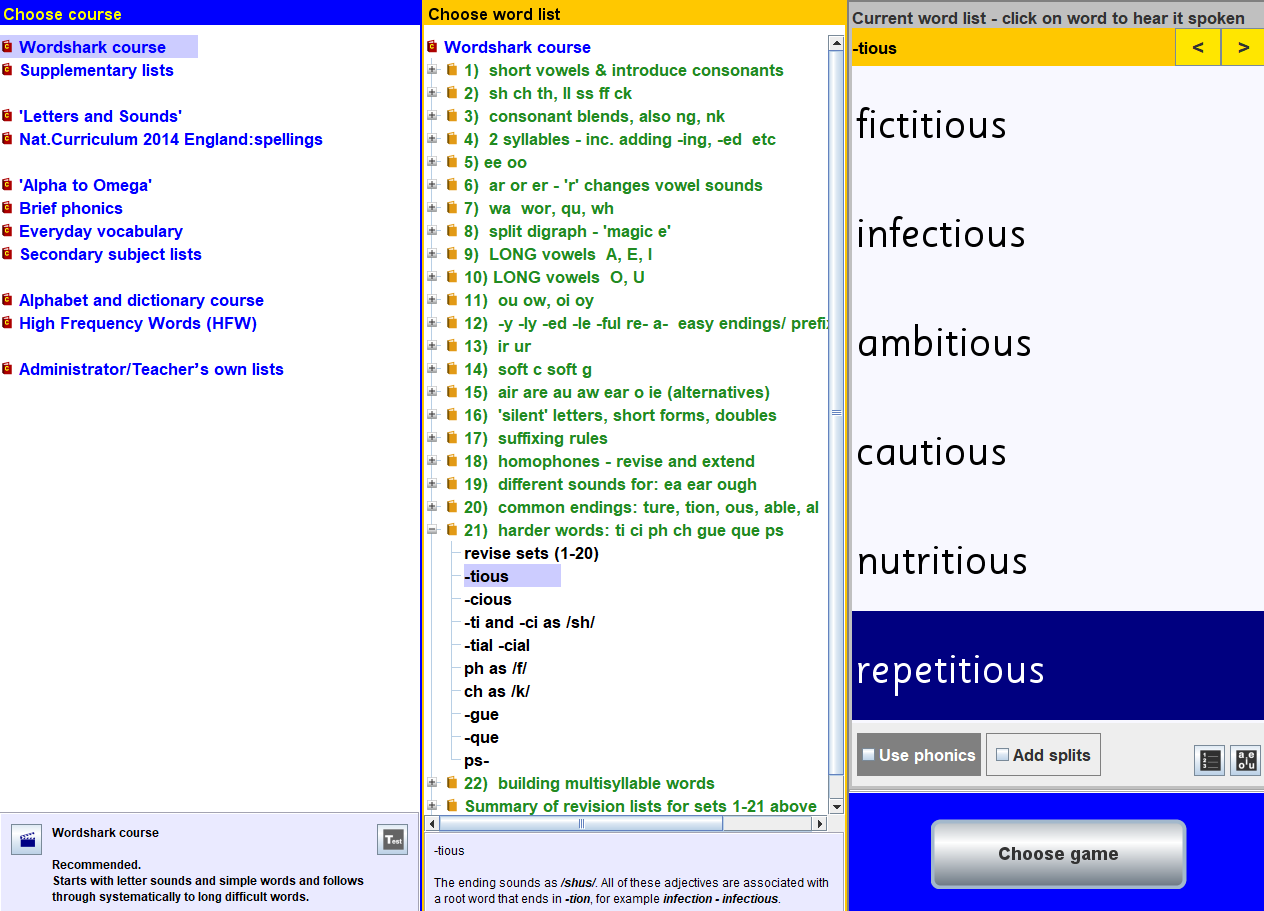
Task: Expand set 18 homophones list
Action: pos(430,461)
